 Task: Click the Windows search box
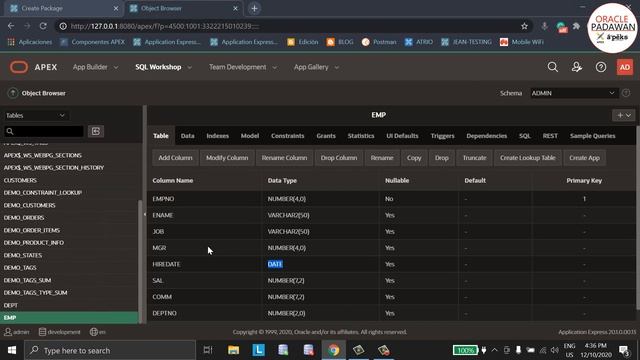click(x=110, y=350)
